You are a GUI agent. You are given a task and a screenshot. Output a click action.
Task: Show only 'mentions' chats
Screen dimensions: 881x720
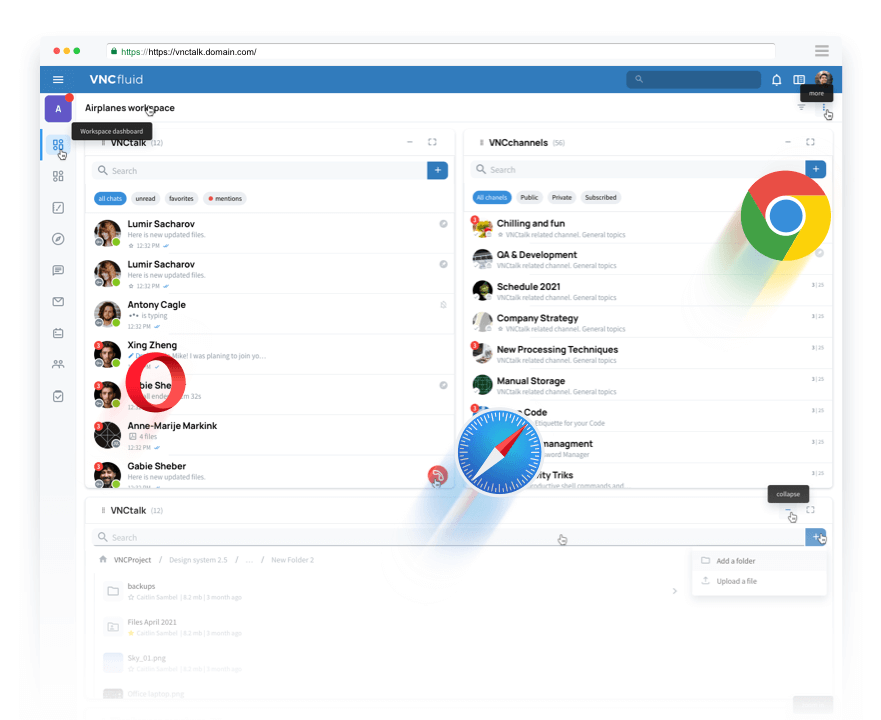[x=225, y=198]
